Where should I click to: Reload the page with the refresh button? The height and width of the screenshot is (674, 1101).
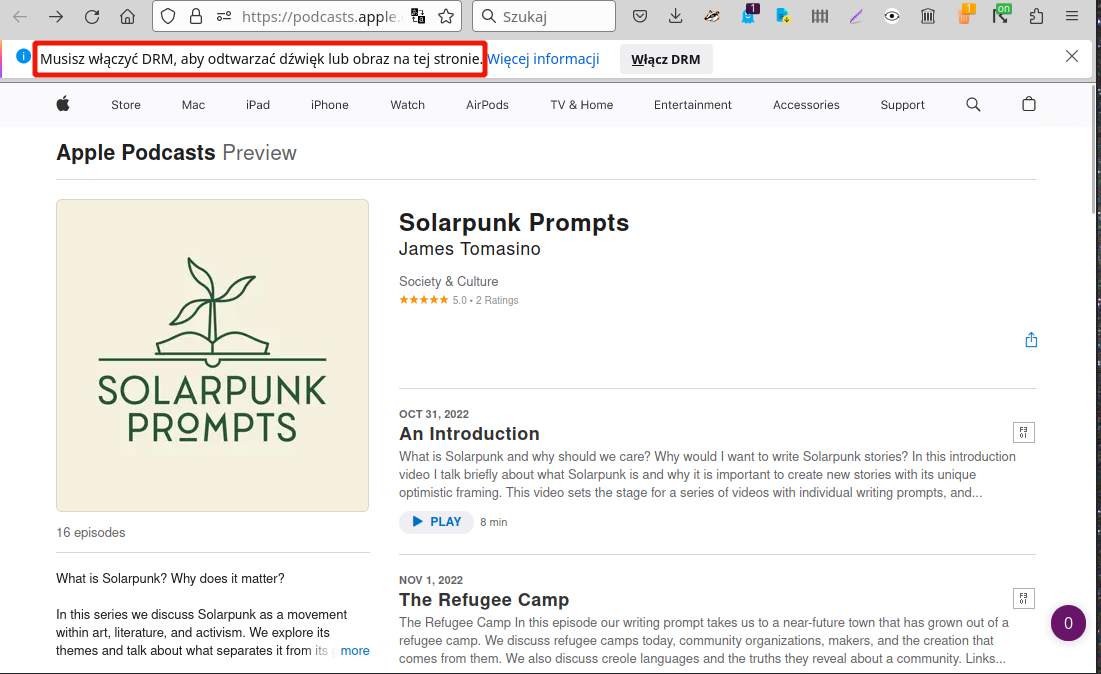click(x=92, y=16)
